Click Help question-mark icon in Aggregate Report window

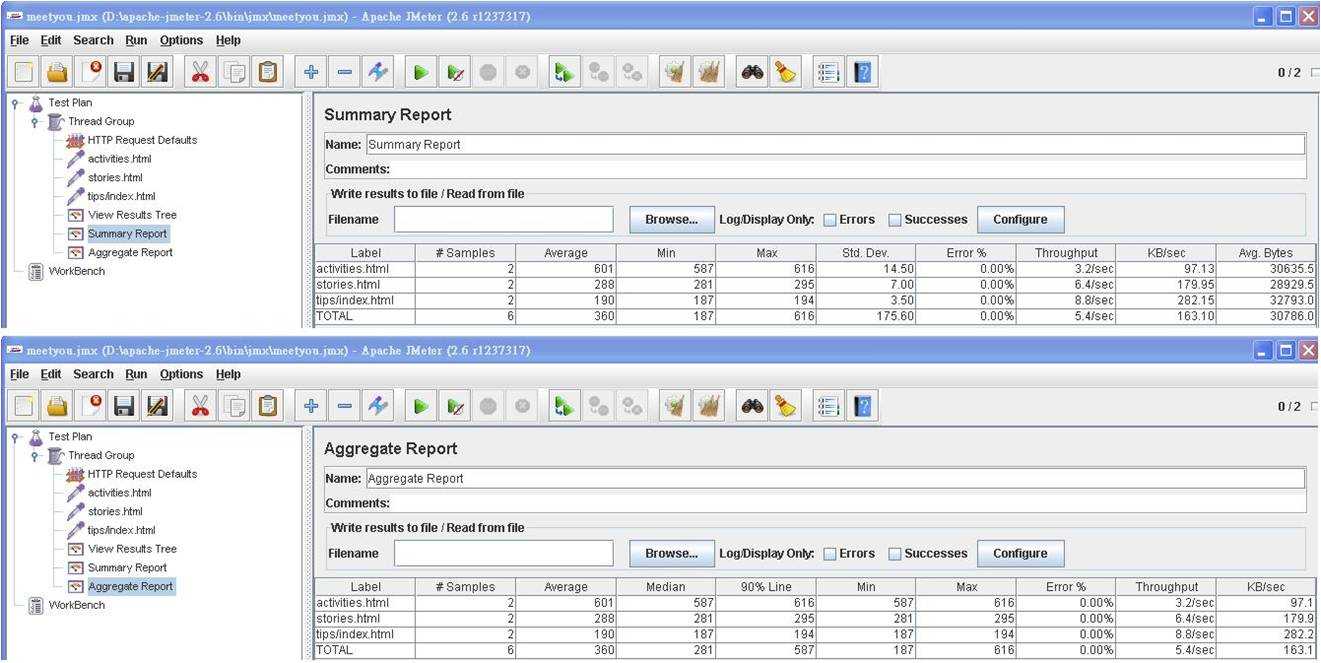point(862,406)
